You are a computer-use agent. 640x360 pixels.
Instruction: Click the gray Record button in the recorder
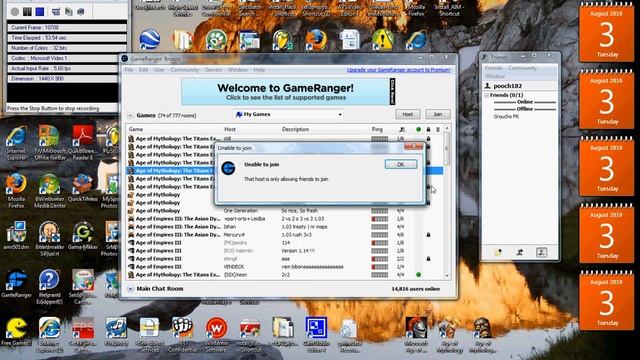coord(15,12)
